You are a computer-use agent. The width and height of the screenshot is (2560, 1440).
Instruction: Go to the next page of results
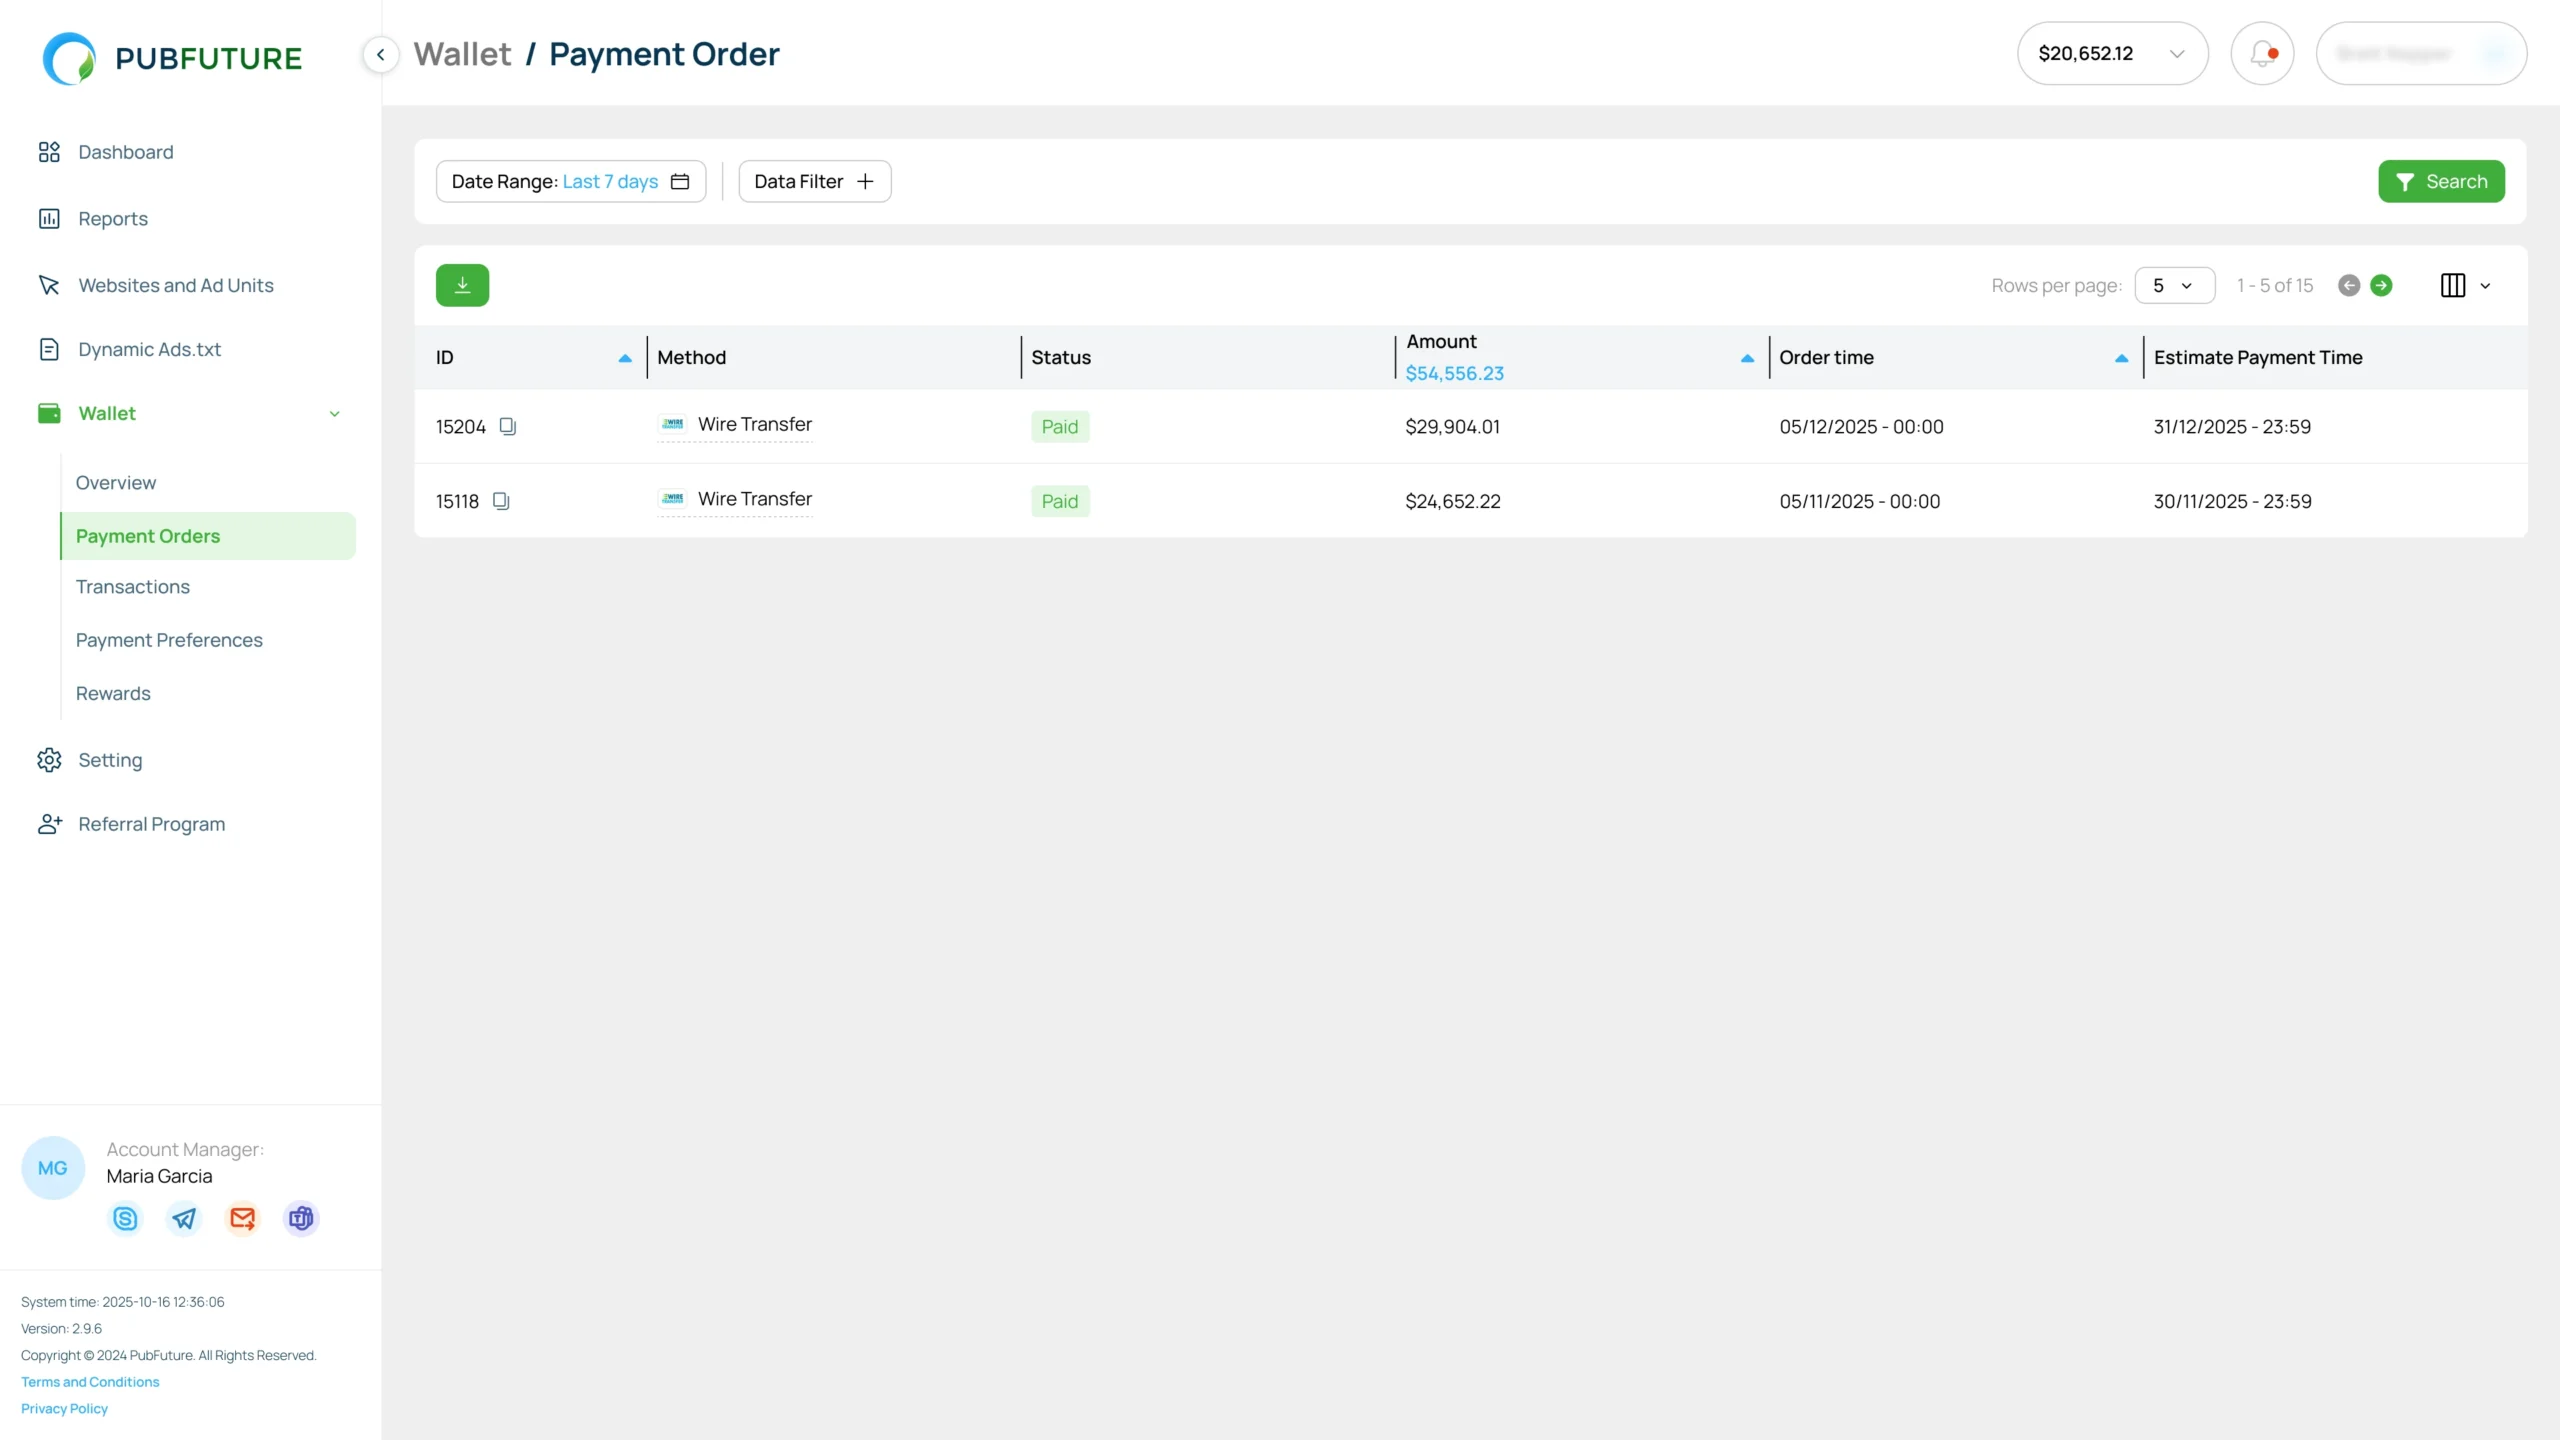tap(2383, 285)
